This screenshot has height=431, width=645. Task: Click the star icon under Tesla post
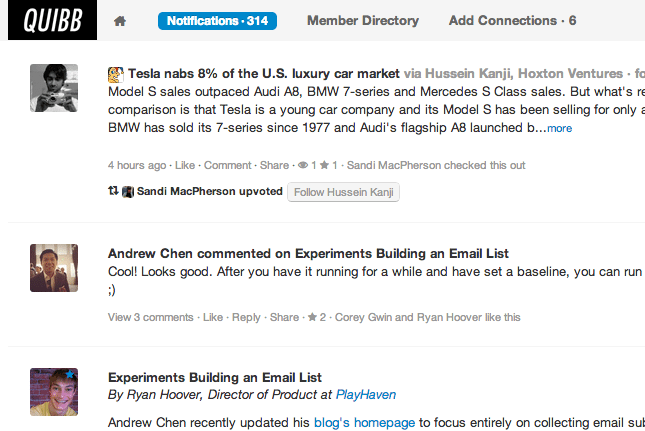coord(324,165)
